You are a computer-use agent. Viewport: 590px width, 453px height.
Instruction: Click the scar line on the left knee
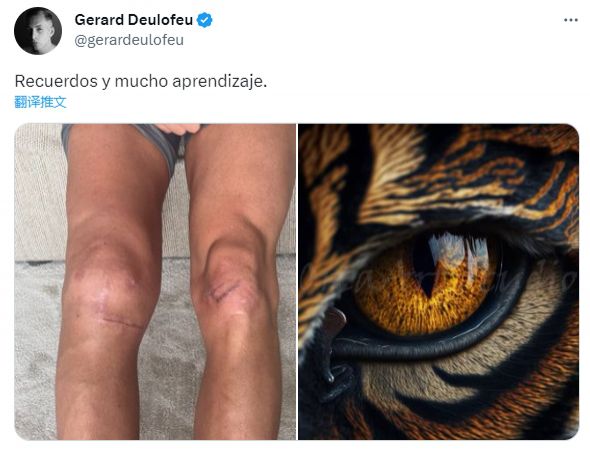pos(121,322)
